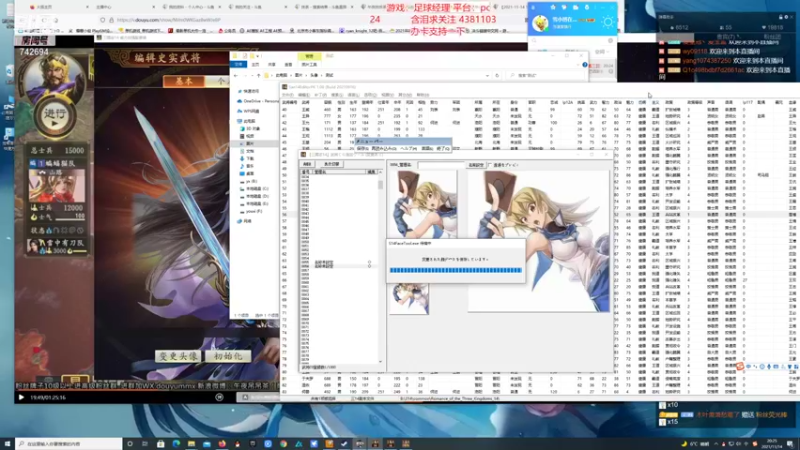Tick the preview checkbox in the face tool

point(490,165)
